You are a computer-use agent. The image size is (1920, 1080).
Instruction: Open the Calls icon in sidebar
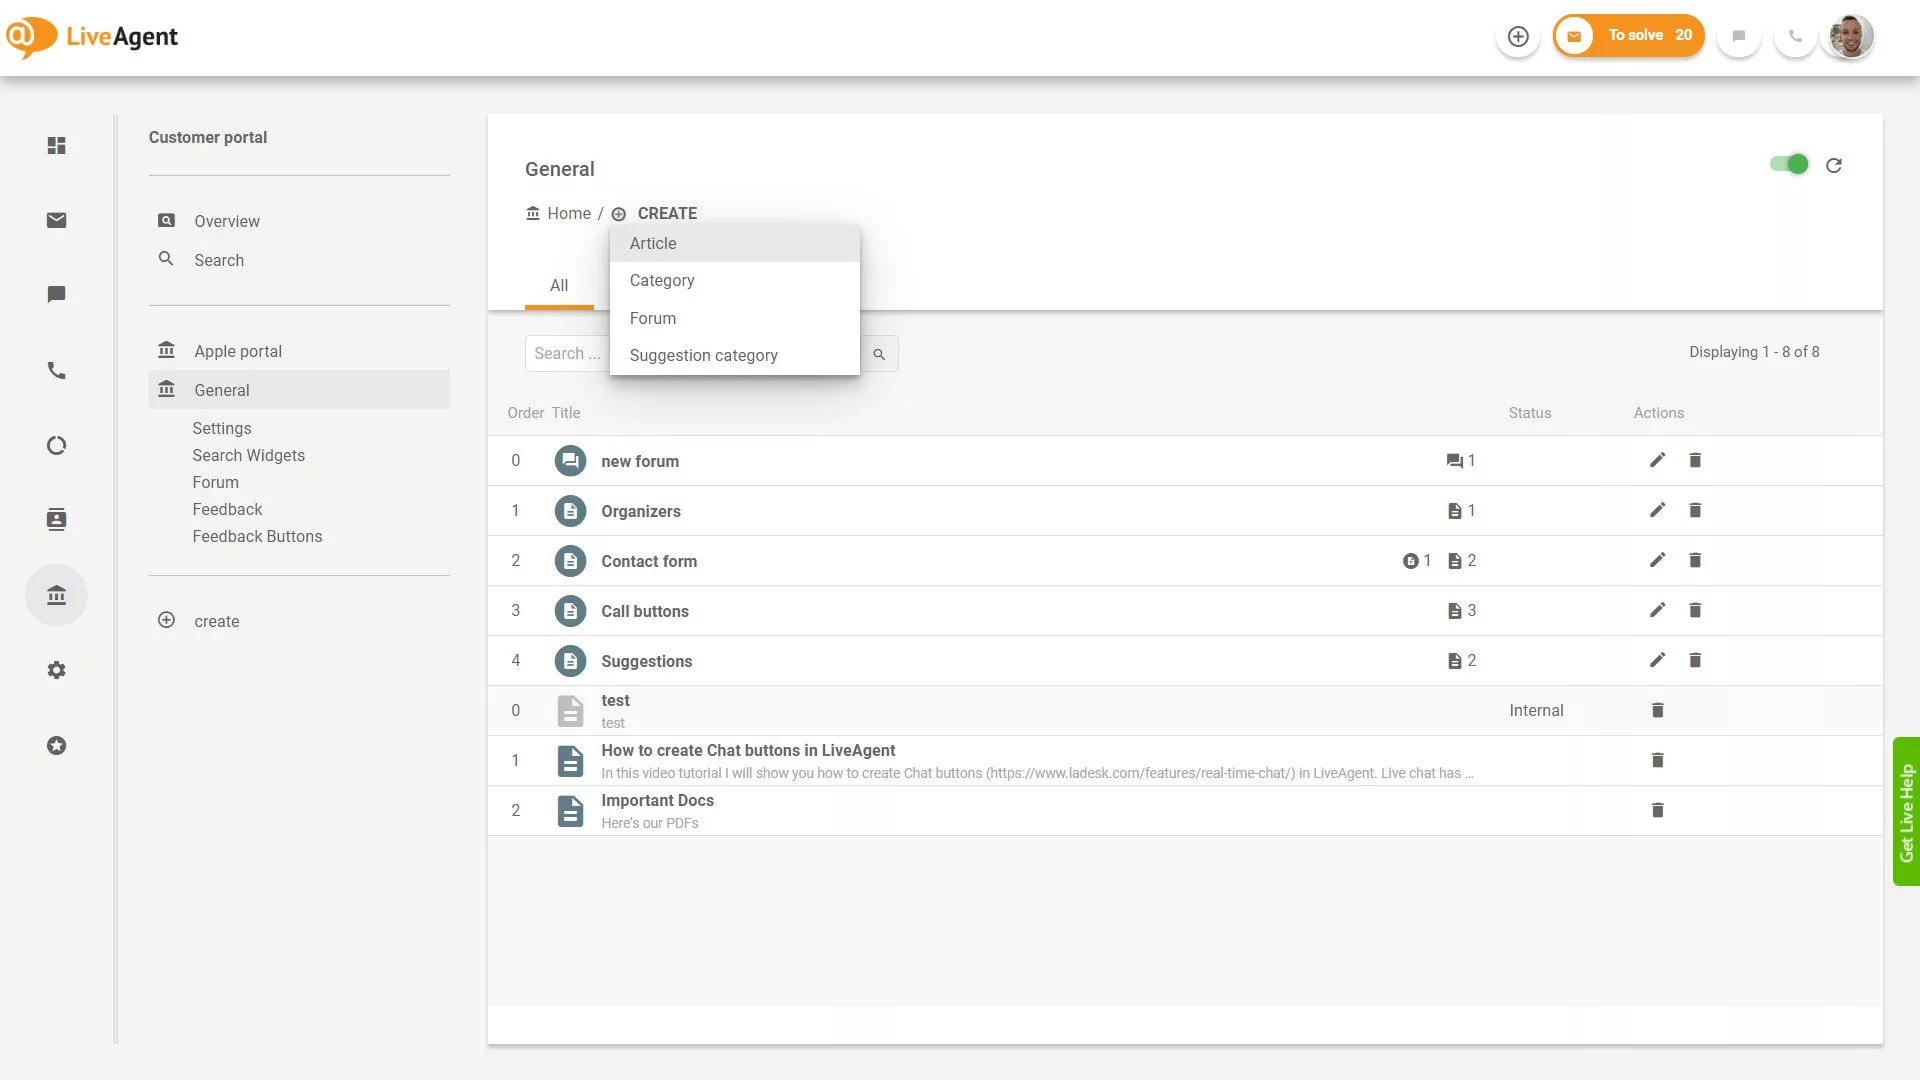(x=56, y=370)
